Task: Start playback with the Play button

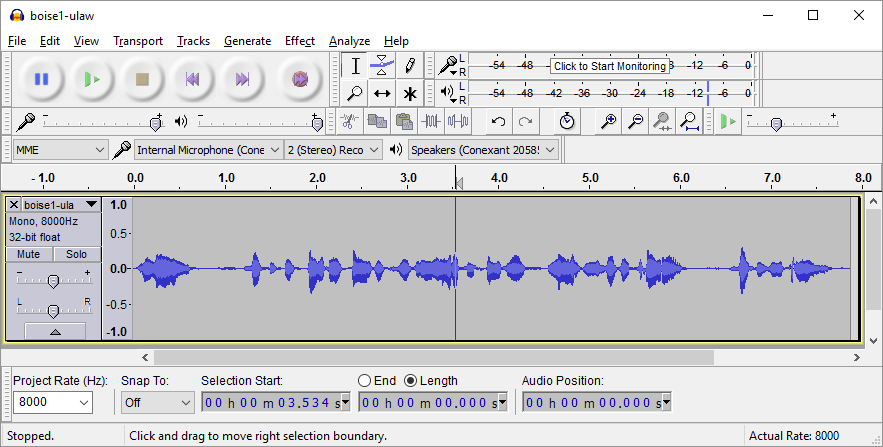Action: (92, 79)
